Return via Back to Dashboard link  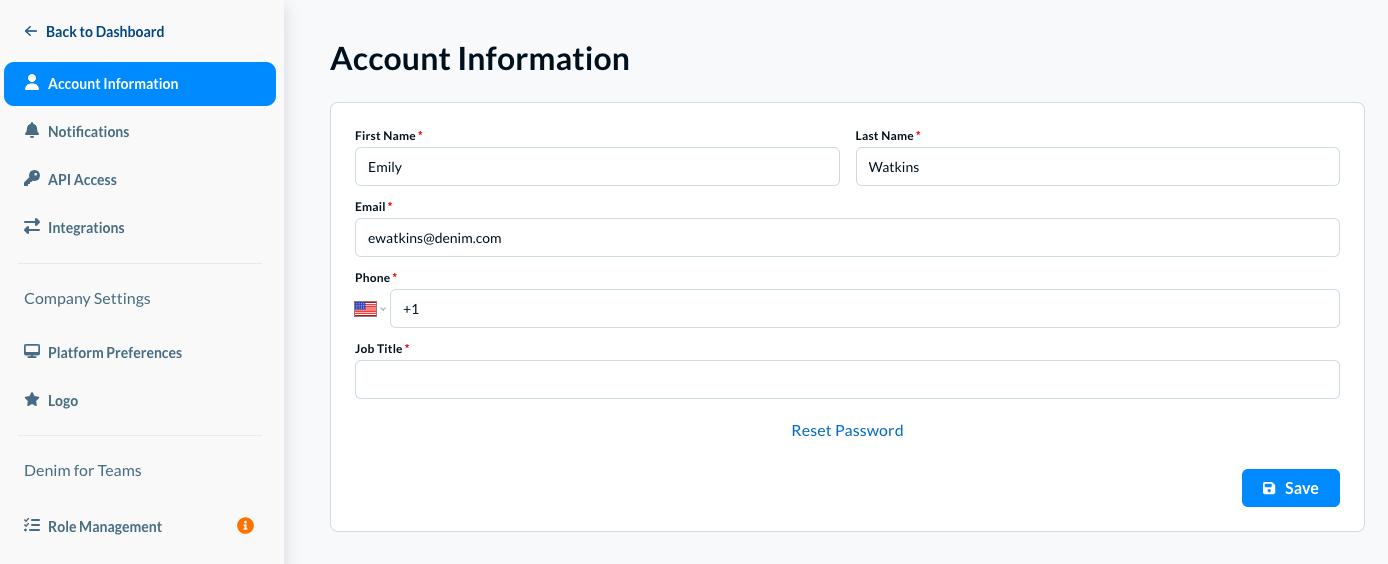105,32
